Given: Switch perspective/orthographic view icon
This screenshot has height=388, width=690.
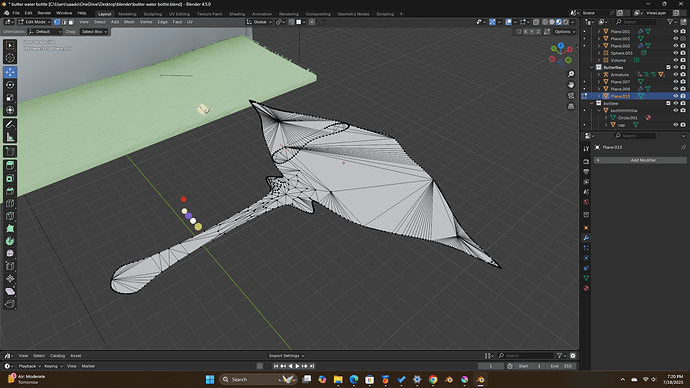Looking at the screenshot, I should [571, 106].
